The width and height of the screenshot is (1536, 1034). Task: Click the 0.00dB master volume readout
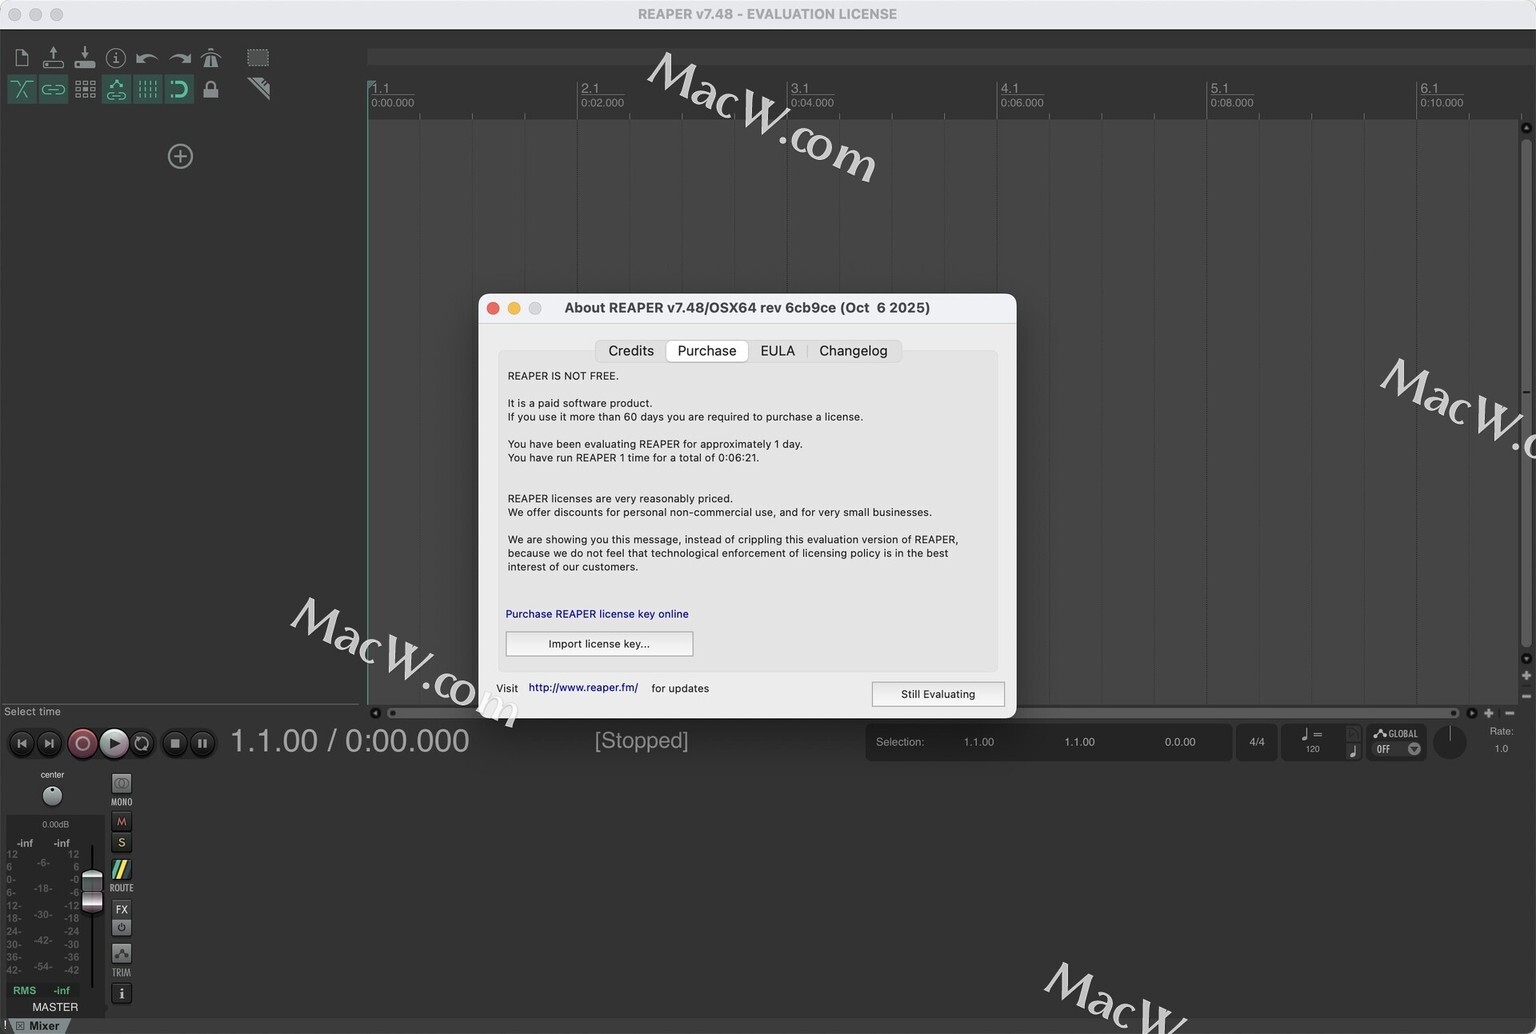click(55, 824)
